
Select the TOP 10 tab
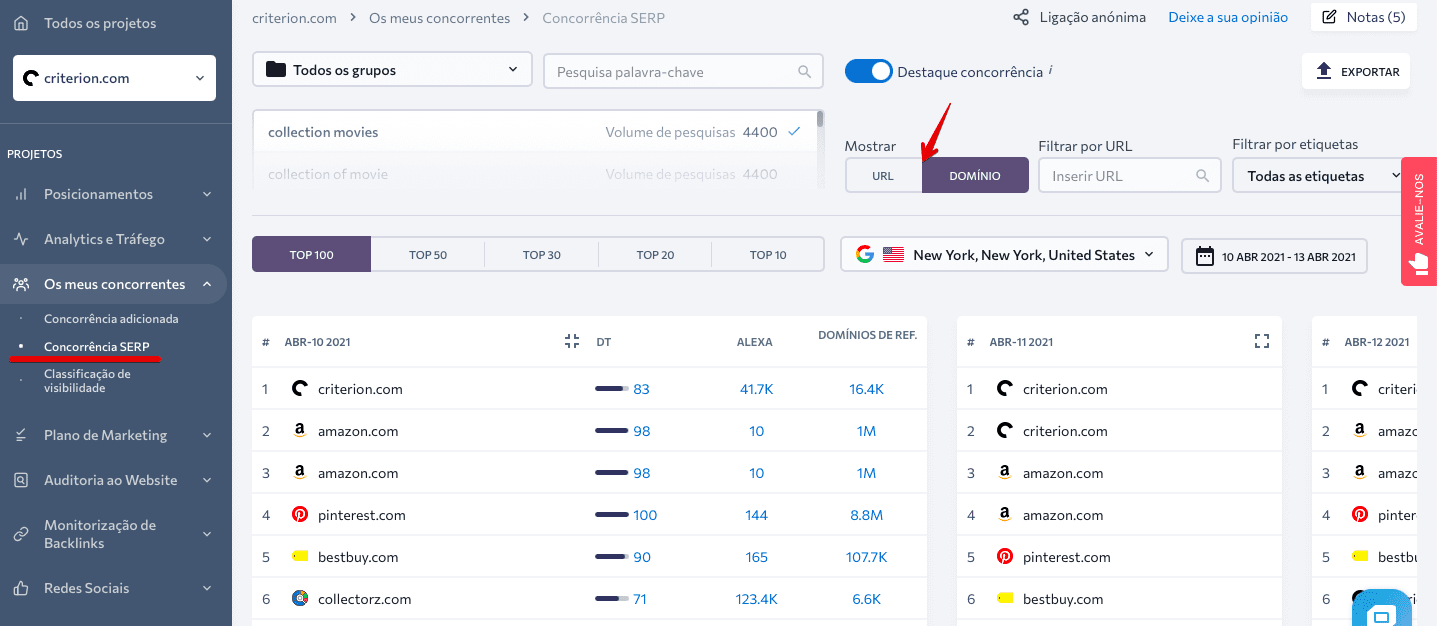pos(768,254)
